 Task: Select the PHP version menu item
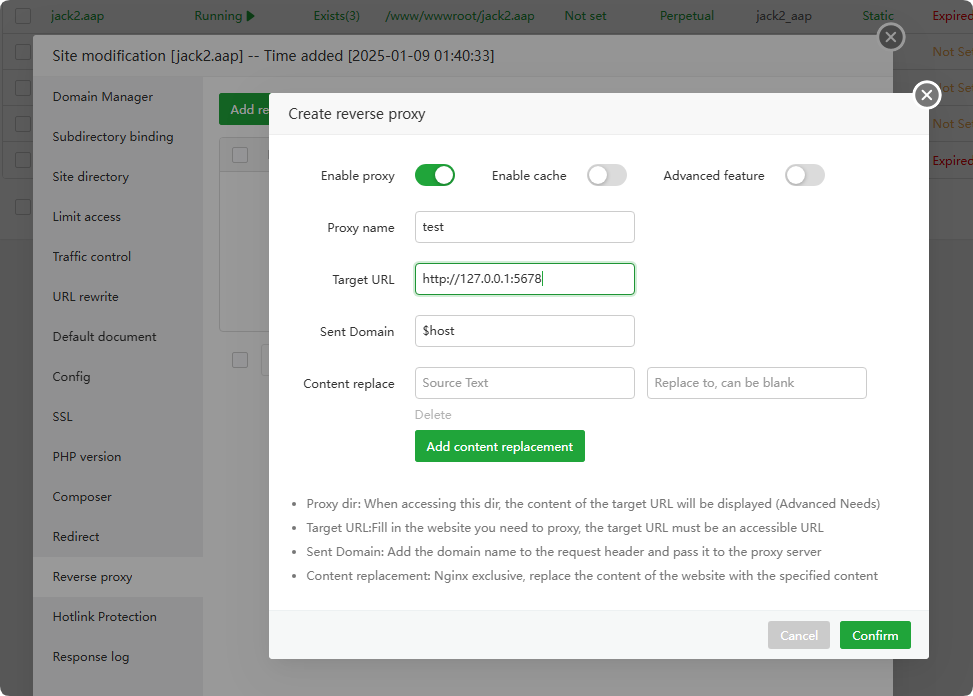(x=87, y=457)
